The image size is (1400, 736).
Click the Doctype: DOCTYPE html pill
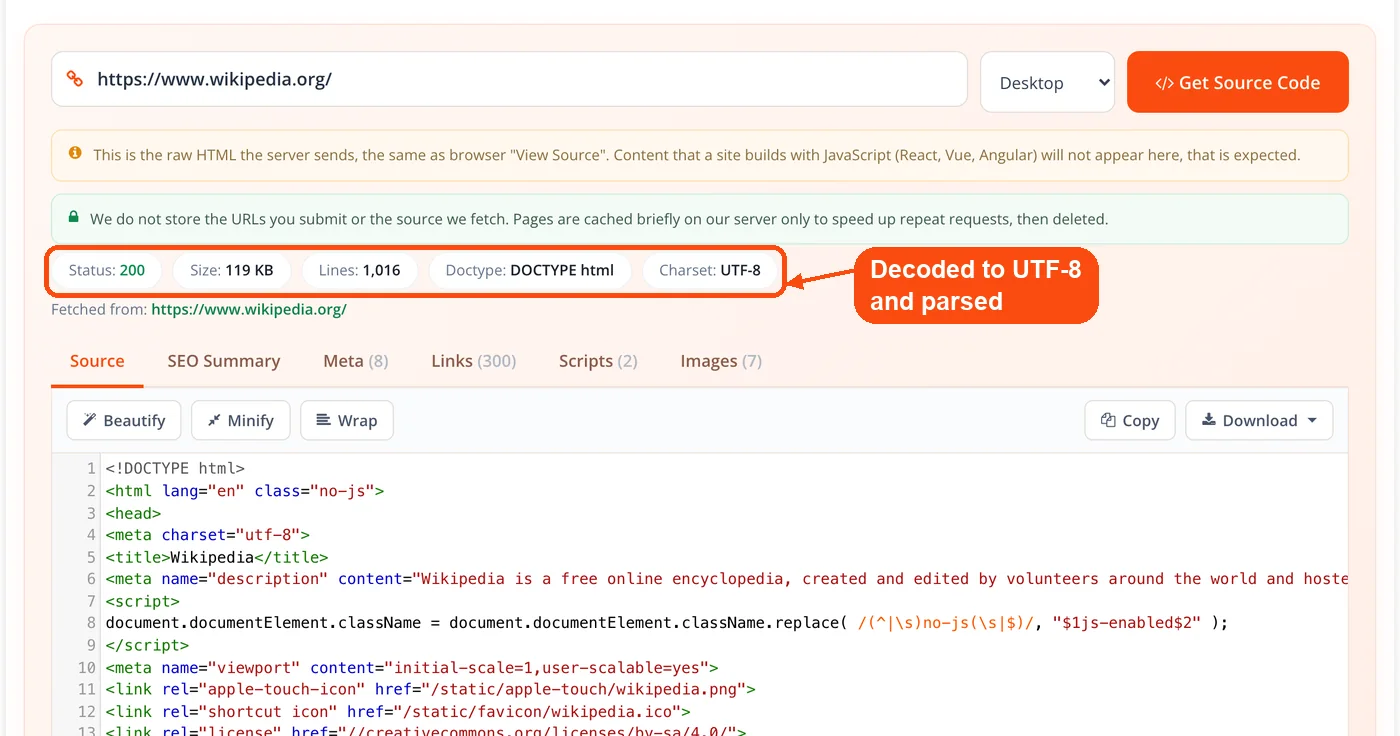530,270
